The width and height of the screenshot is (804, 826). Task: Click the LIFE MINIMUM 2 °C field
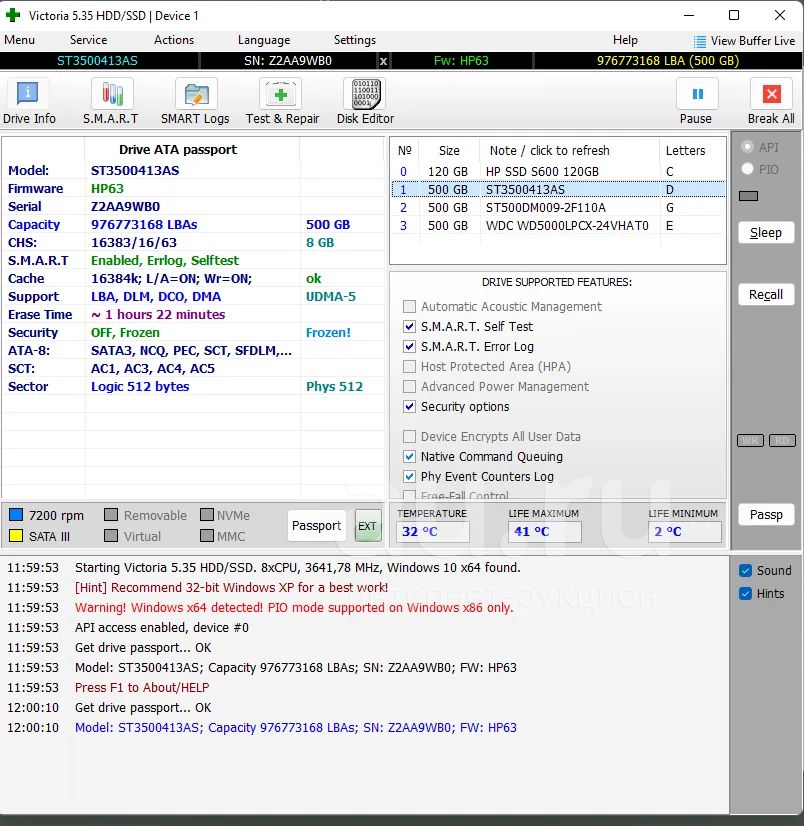click(x=685, y=532)
